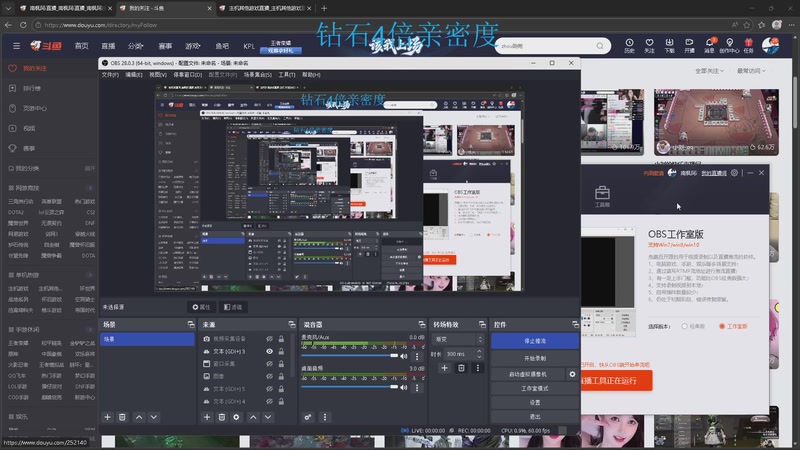800x450 pixels.
Task: Click 工作室模式 studio mode button
Action: [x=535, y=388]
